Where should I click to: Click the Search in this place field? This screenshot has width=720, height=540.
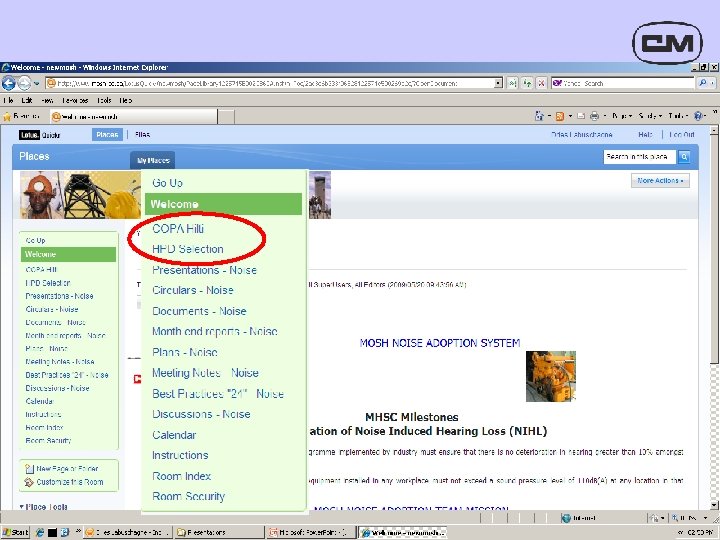639,157
